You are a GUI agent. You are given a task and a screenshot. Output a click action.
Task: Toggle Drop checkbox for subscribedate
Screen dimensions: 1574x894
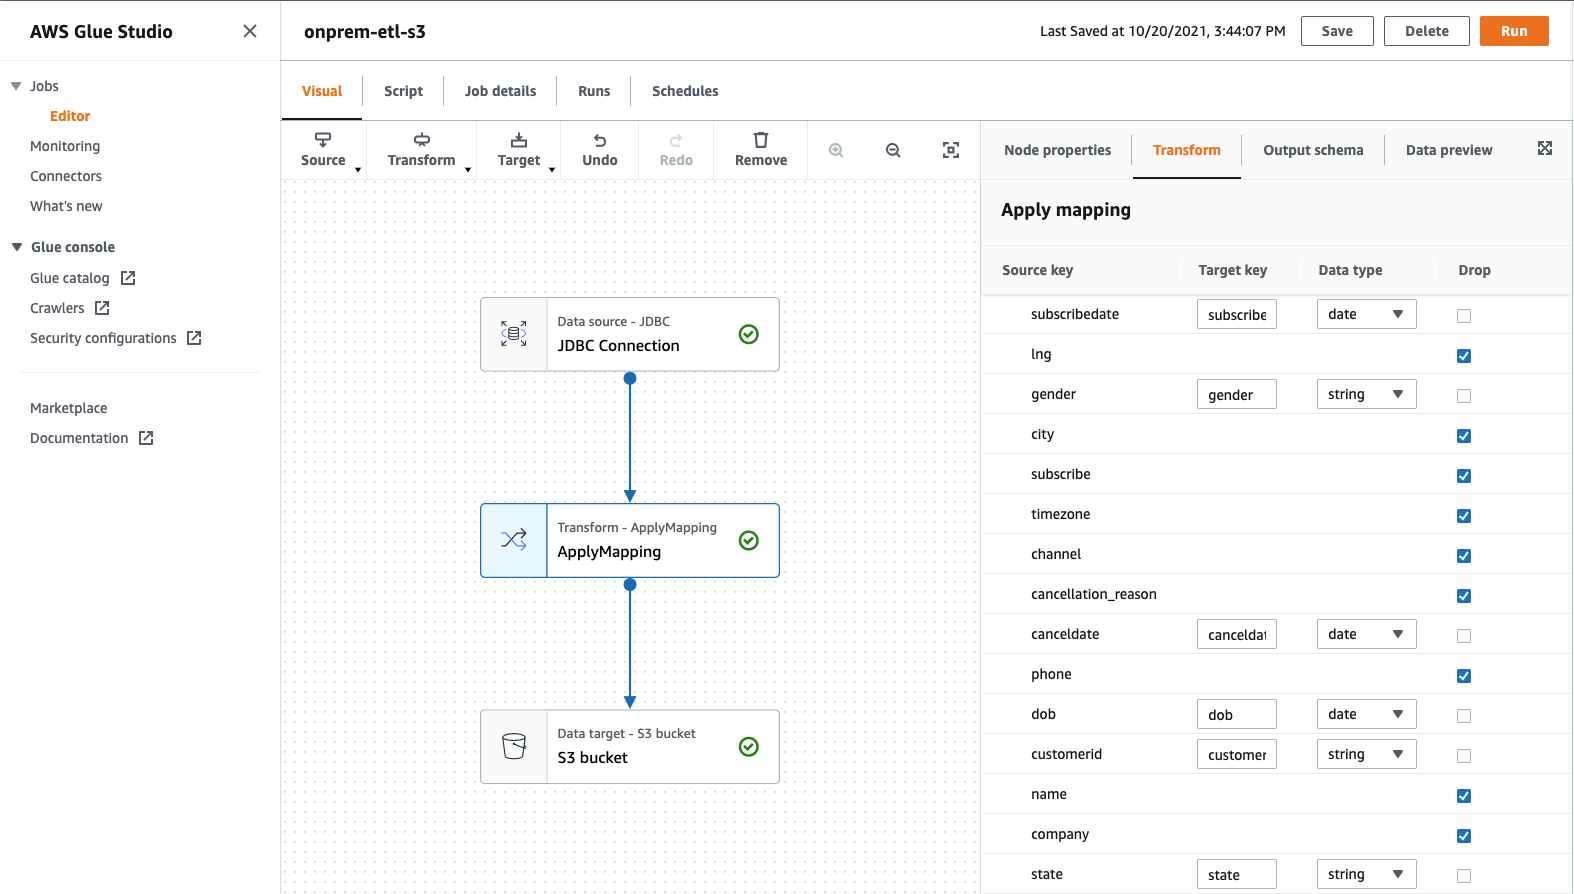[1464, 316]
